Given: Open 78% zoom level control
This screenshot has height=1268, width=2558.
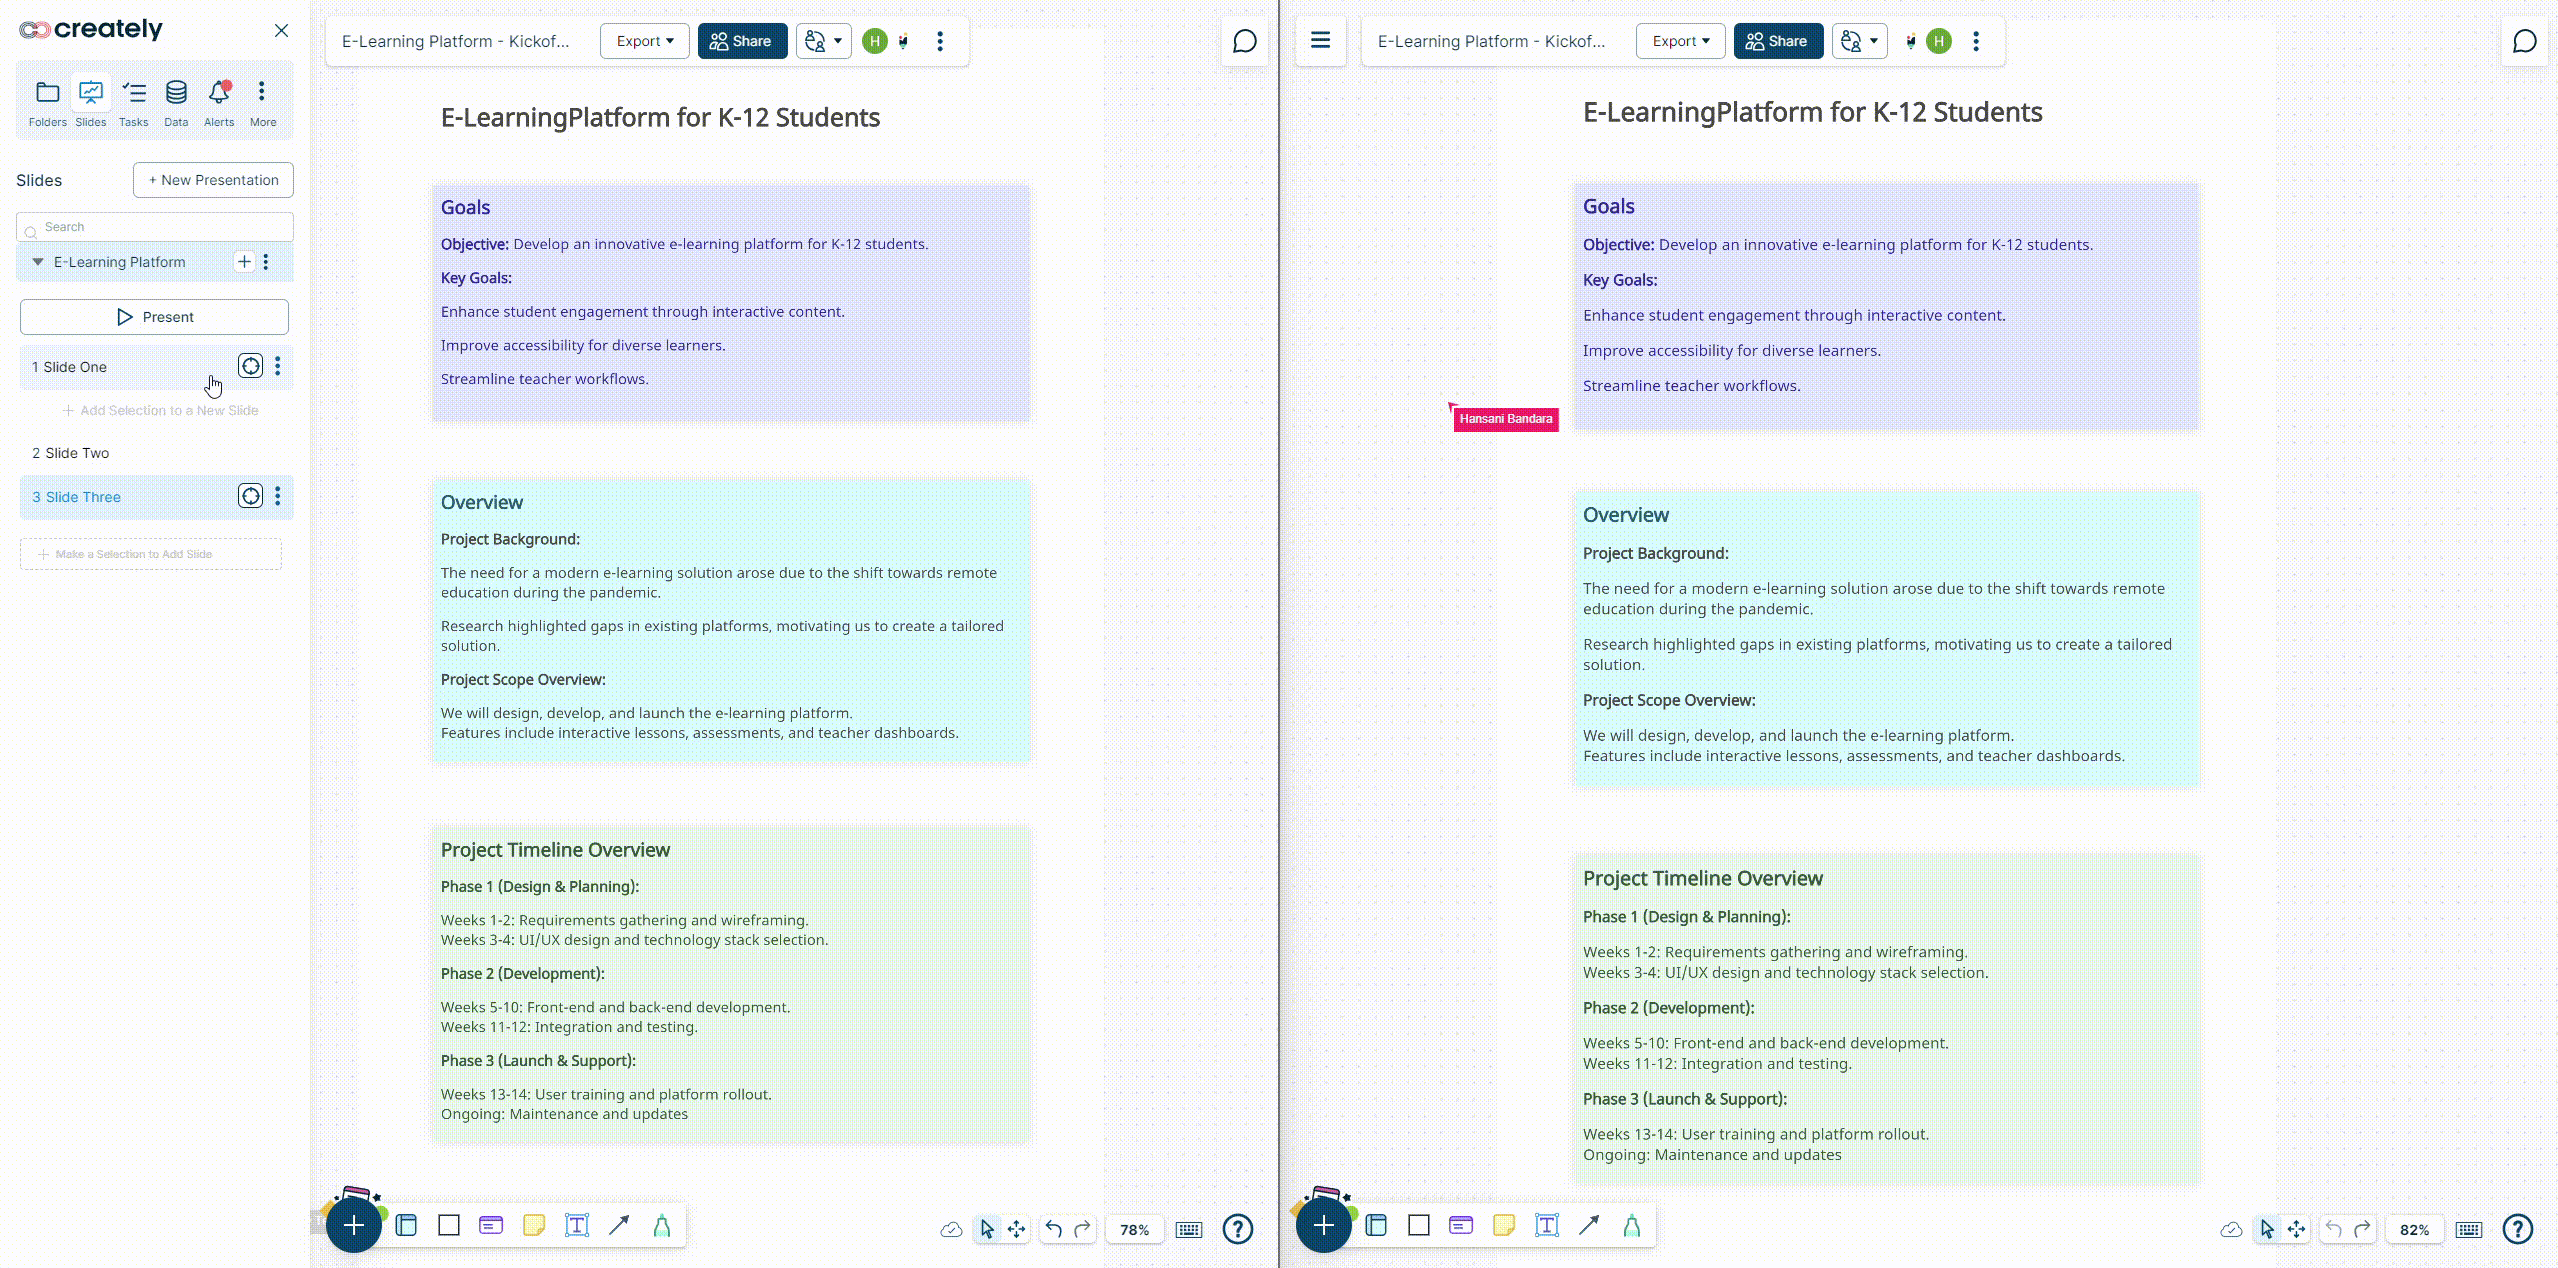Looking at the screenshot, I should 1134,1230.
